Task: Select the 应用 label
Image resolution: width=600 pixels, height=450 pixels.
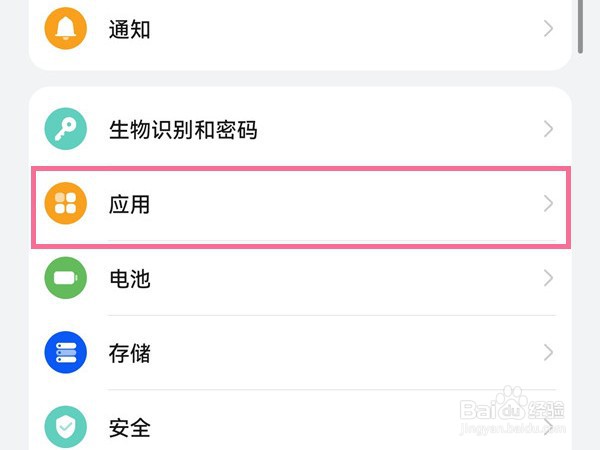Action: point(129,205)
